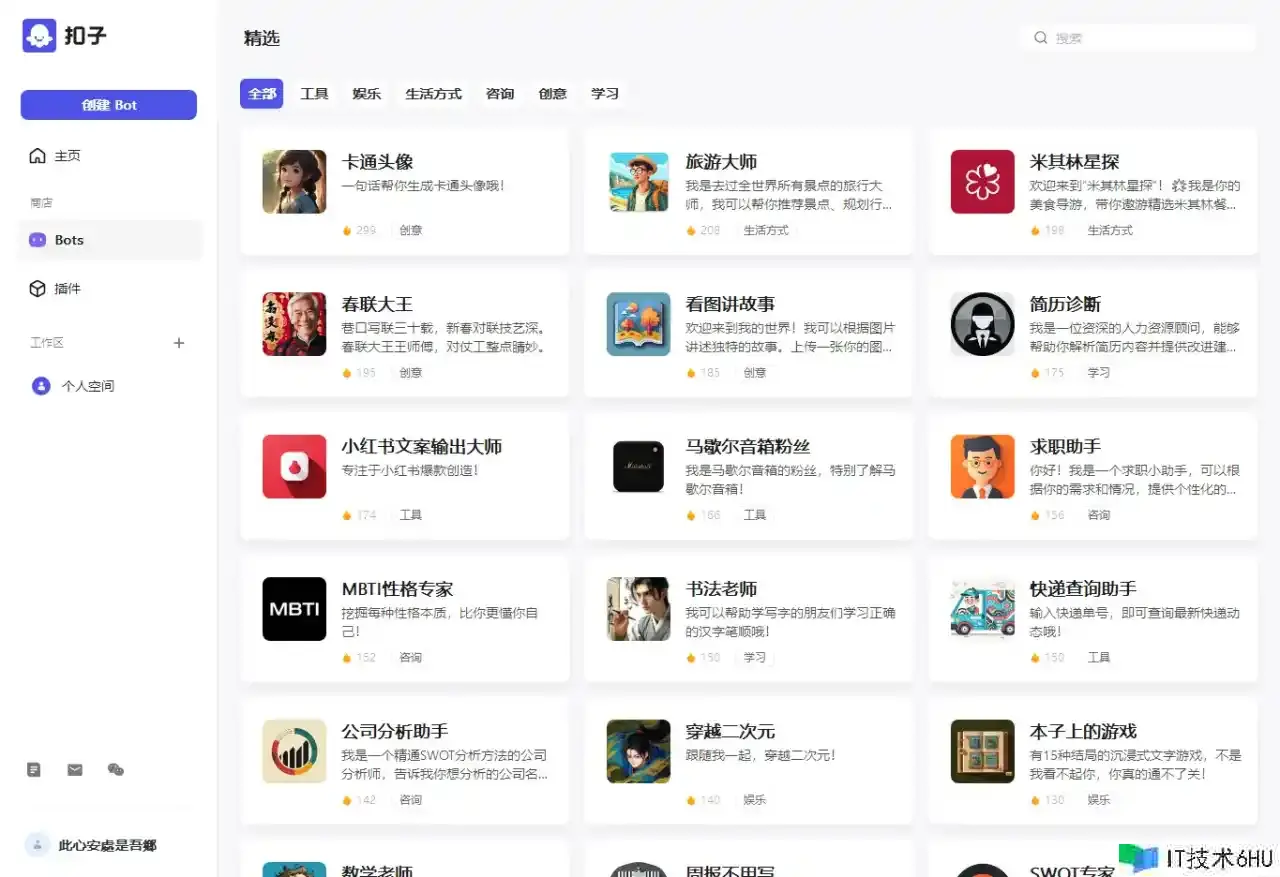This screenshot has width=1280, height=877.
Task: Click the search input field
Action: [1138, 38]
